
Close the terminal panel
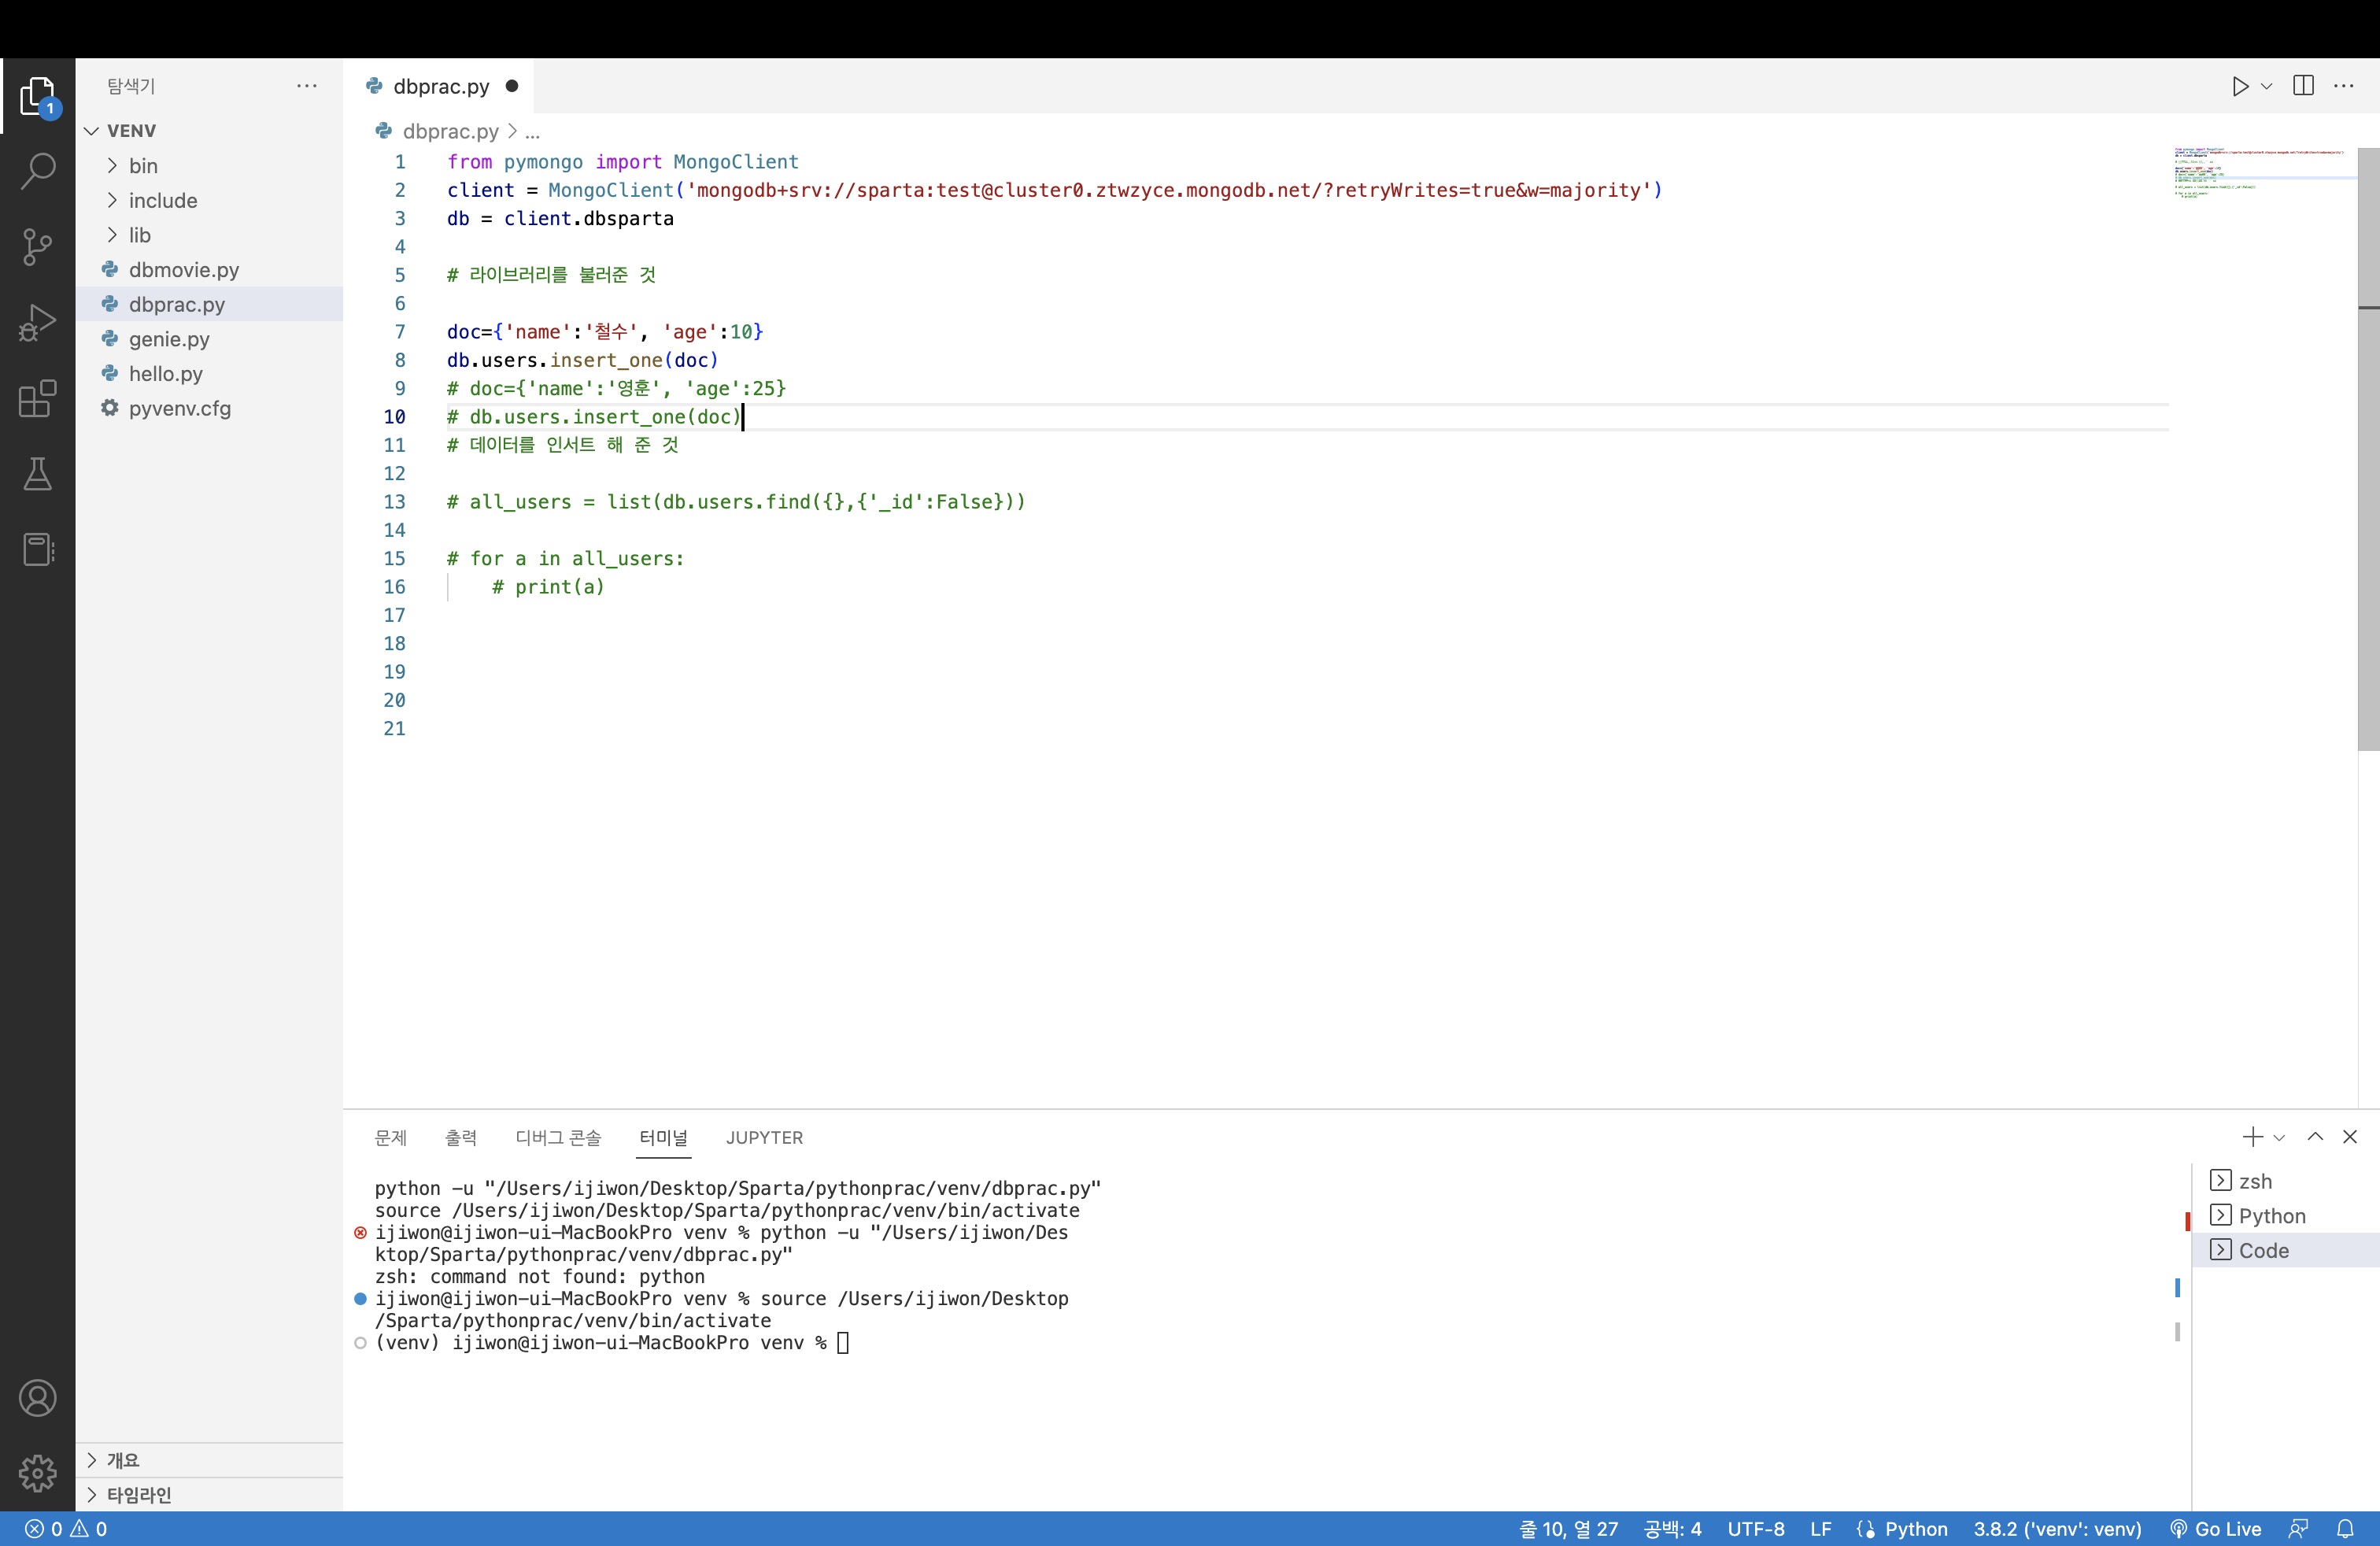(x=2350, y=1137)
